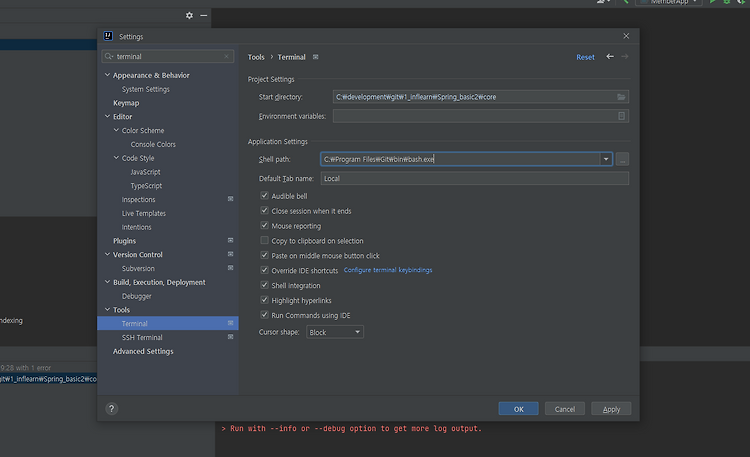
Task: Open the Cursor shape Block dropdown
Action: (x=335, y=332)
